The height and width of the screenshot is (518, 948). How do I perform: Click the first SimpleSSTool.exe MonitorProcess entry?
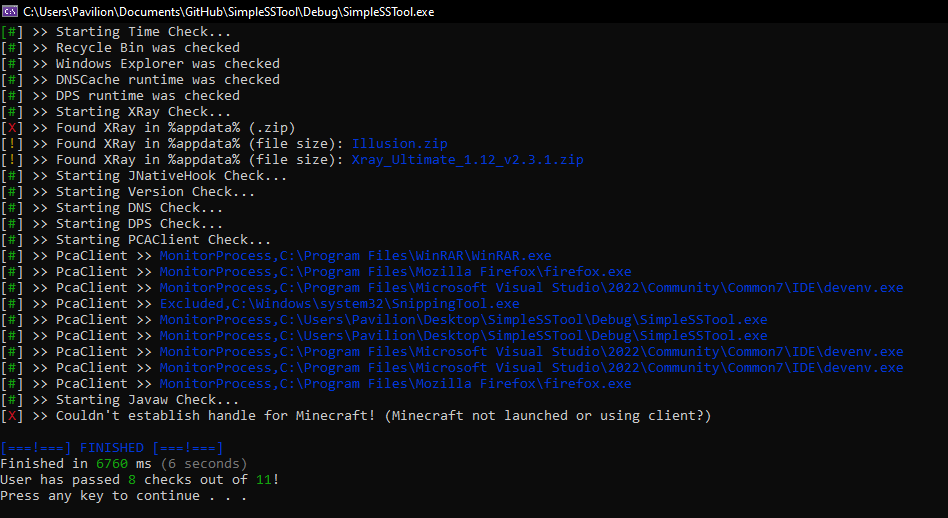(463, 320)
